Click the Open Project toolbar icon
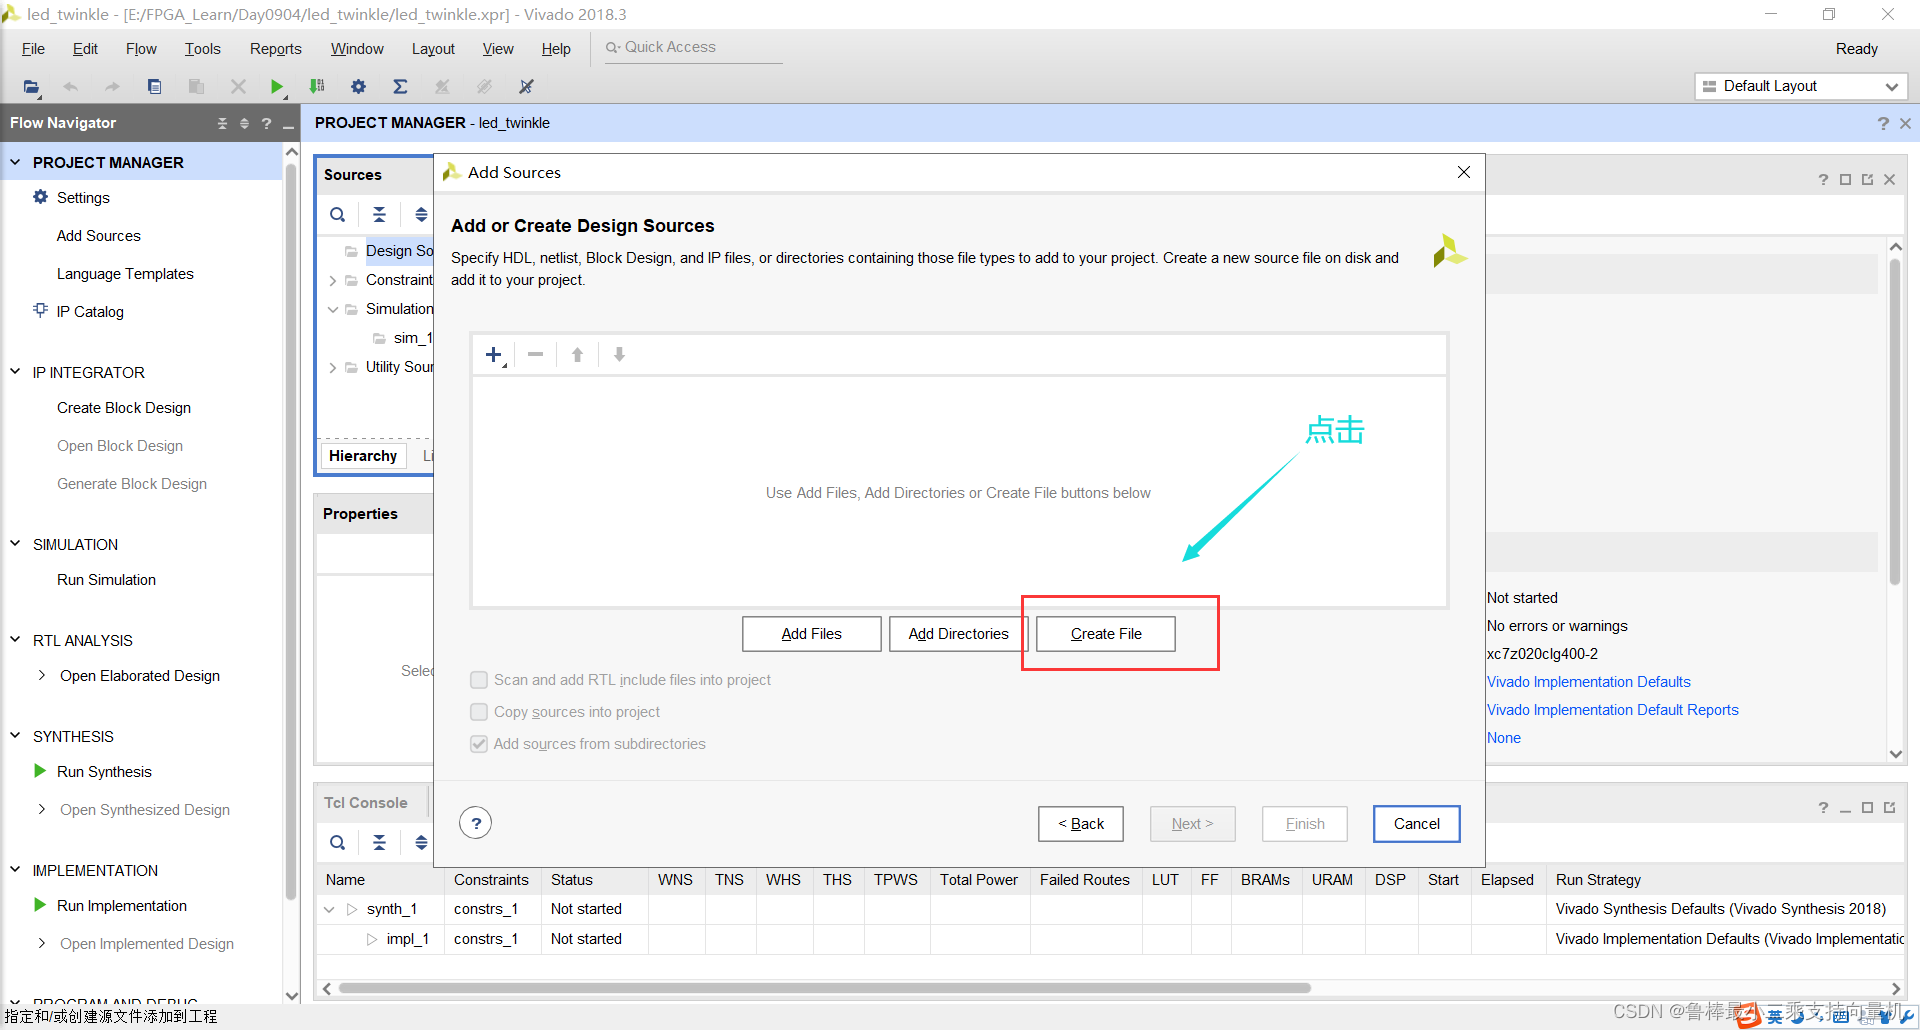This screenshot has height=1030, width=1920. point(31,87)
